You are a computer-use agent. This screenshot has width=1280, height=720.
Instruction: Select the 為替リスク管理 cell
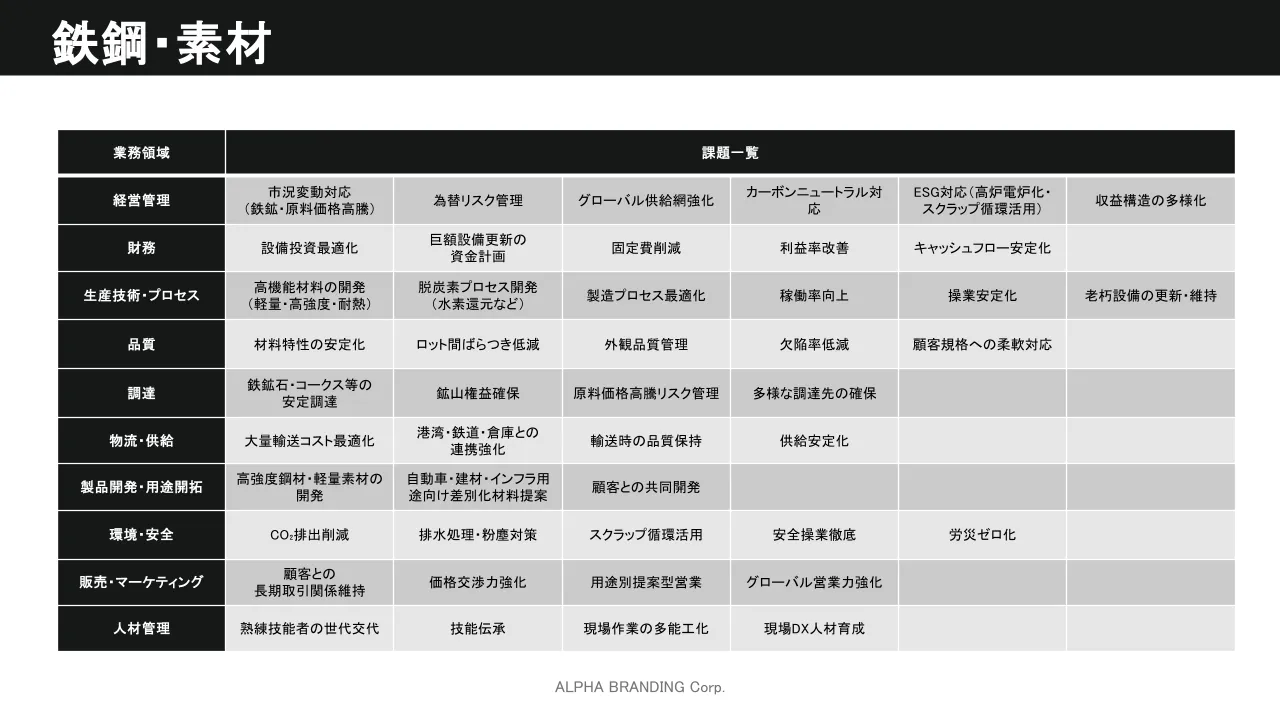478,200
